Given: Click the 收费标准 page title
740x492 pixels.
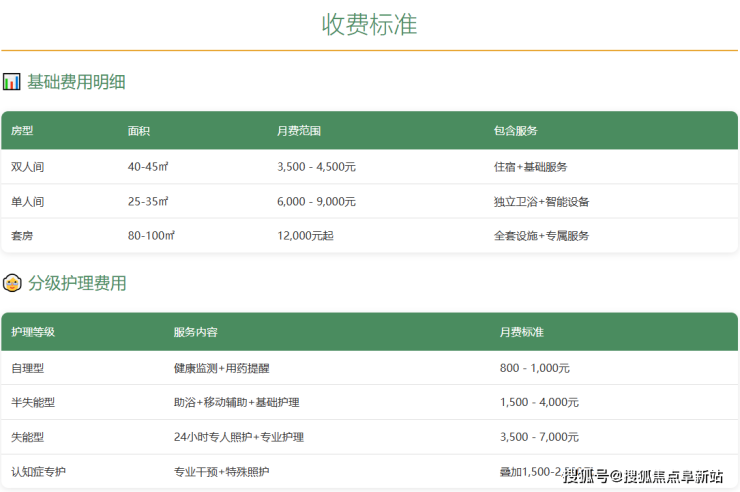Looking at the screenshot, I should point(369,24).
